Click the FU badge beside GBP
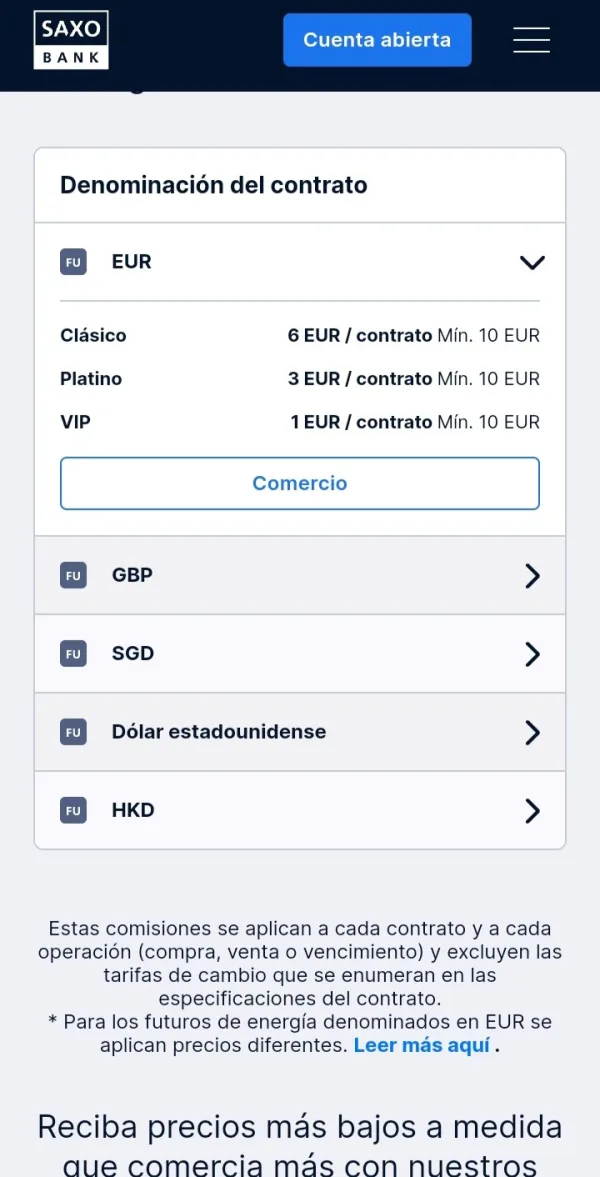This screenshot has width=600, height=1177. (73, 575)
